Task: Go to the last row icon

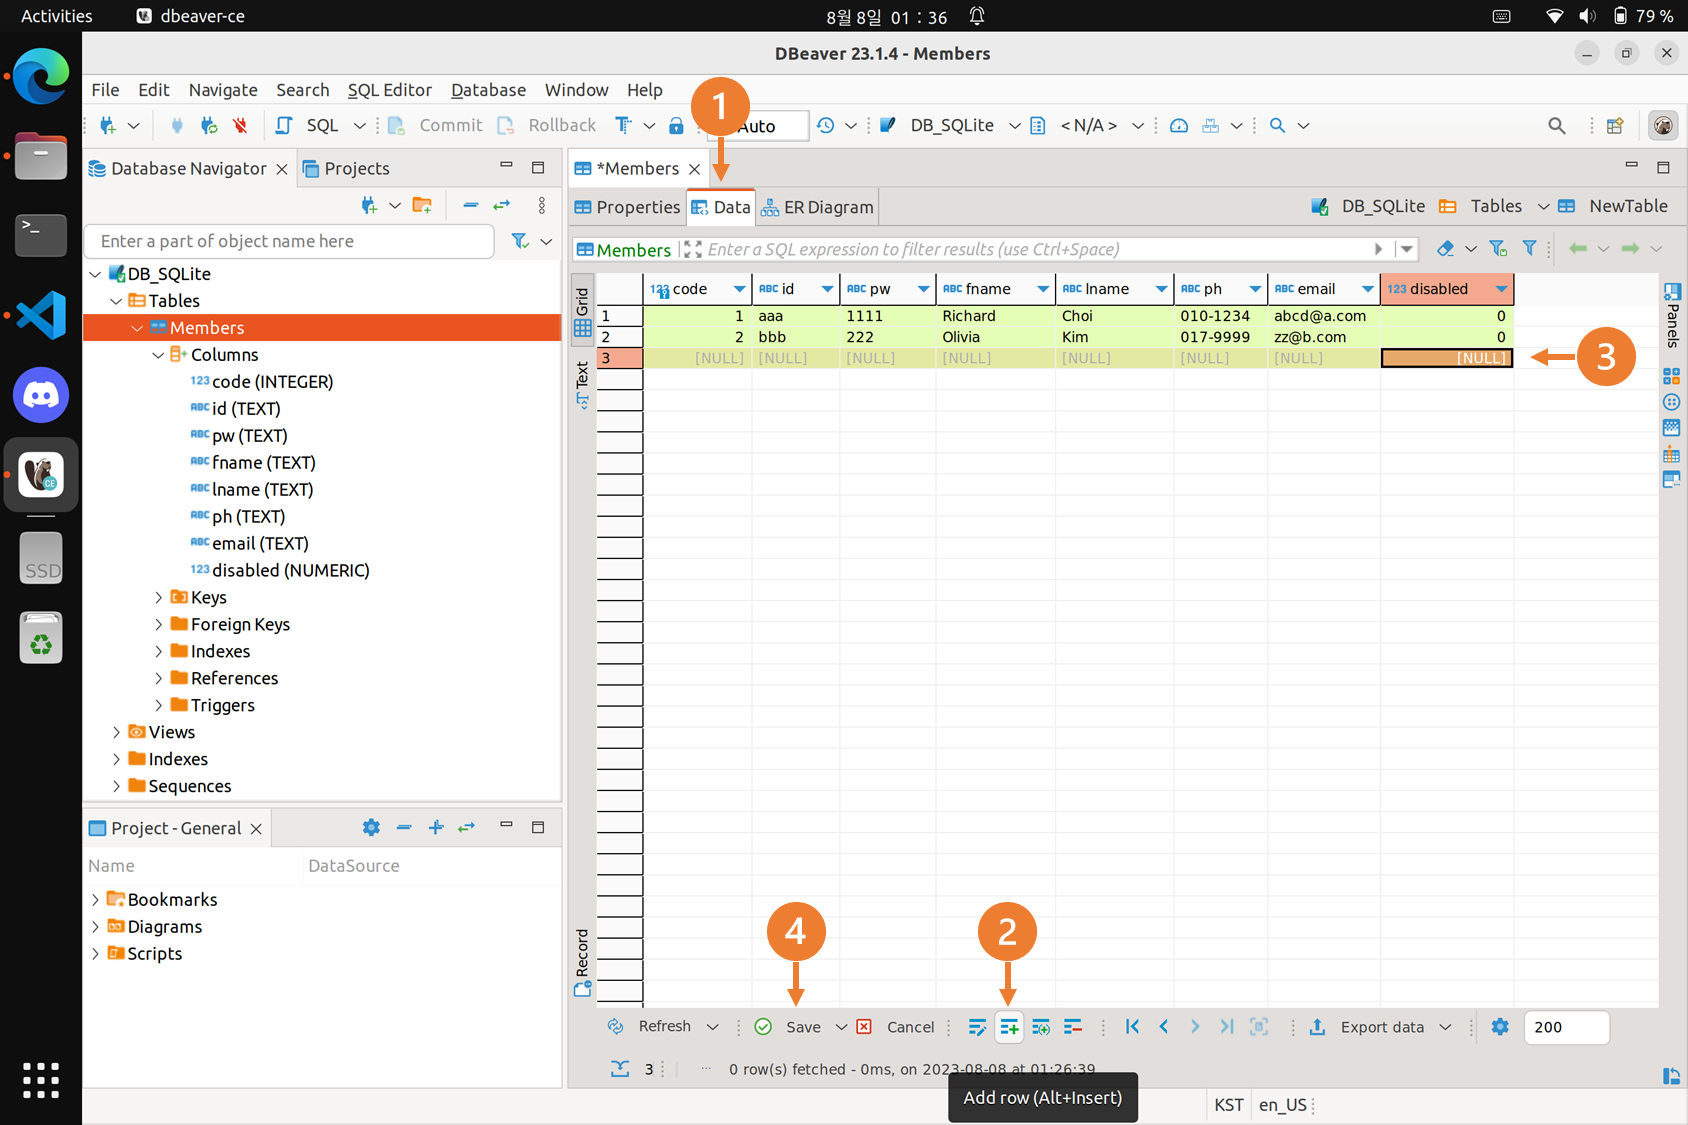Action: [x=1227, y=1027]
